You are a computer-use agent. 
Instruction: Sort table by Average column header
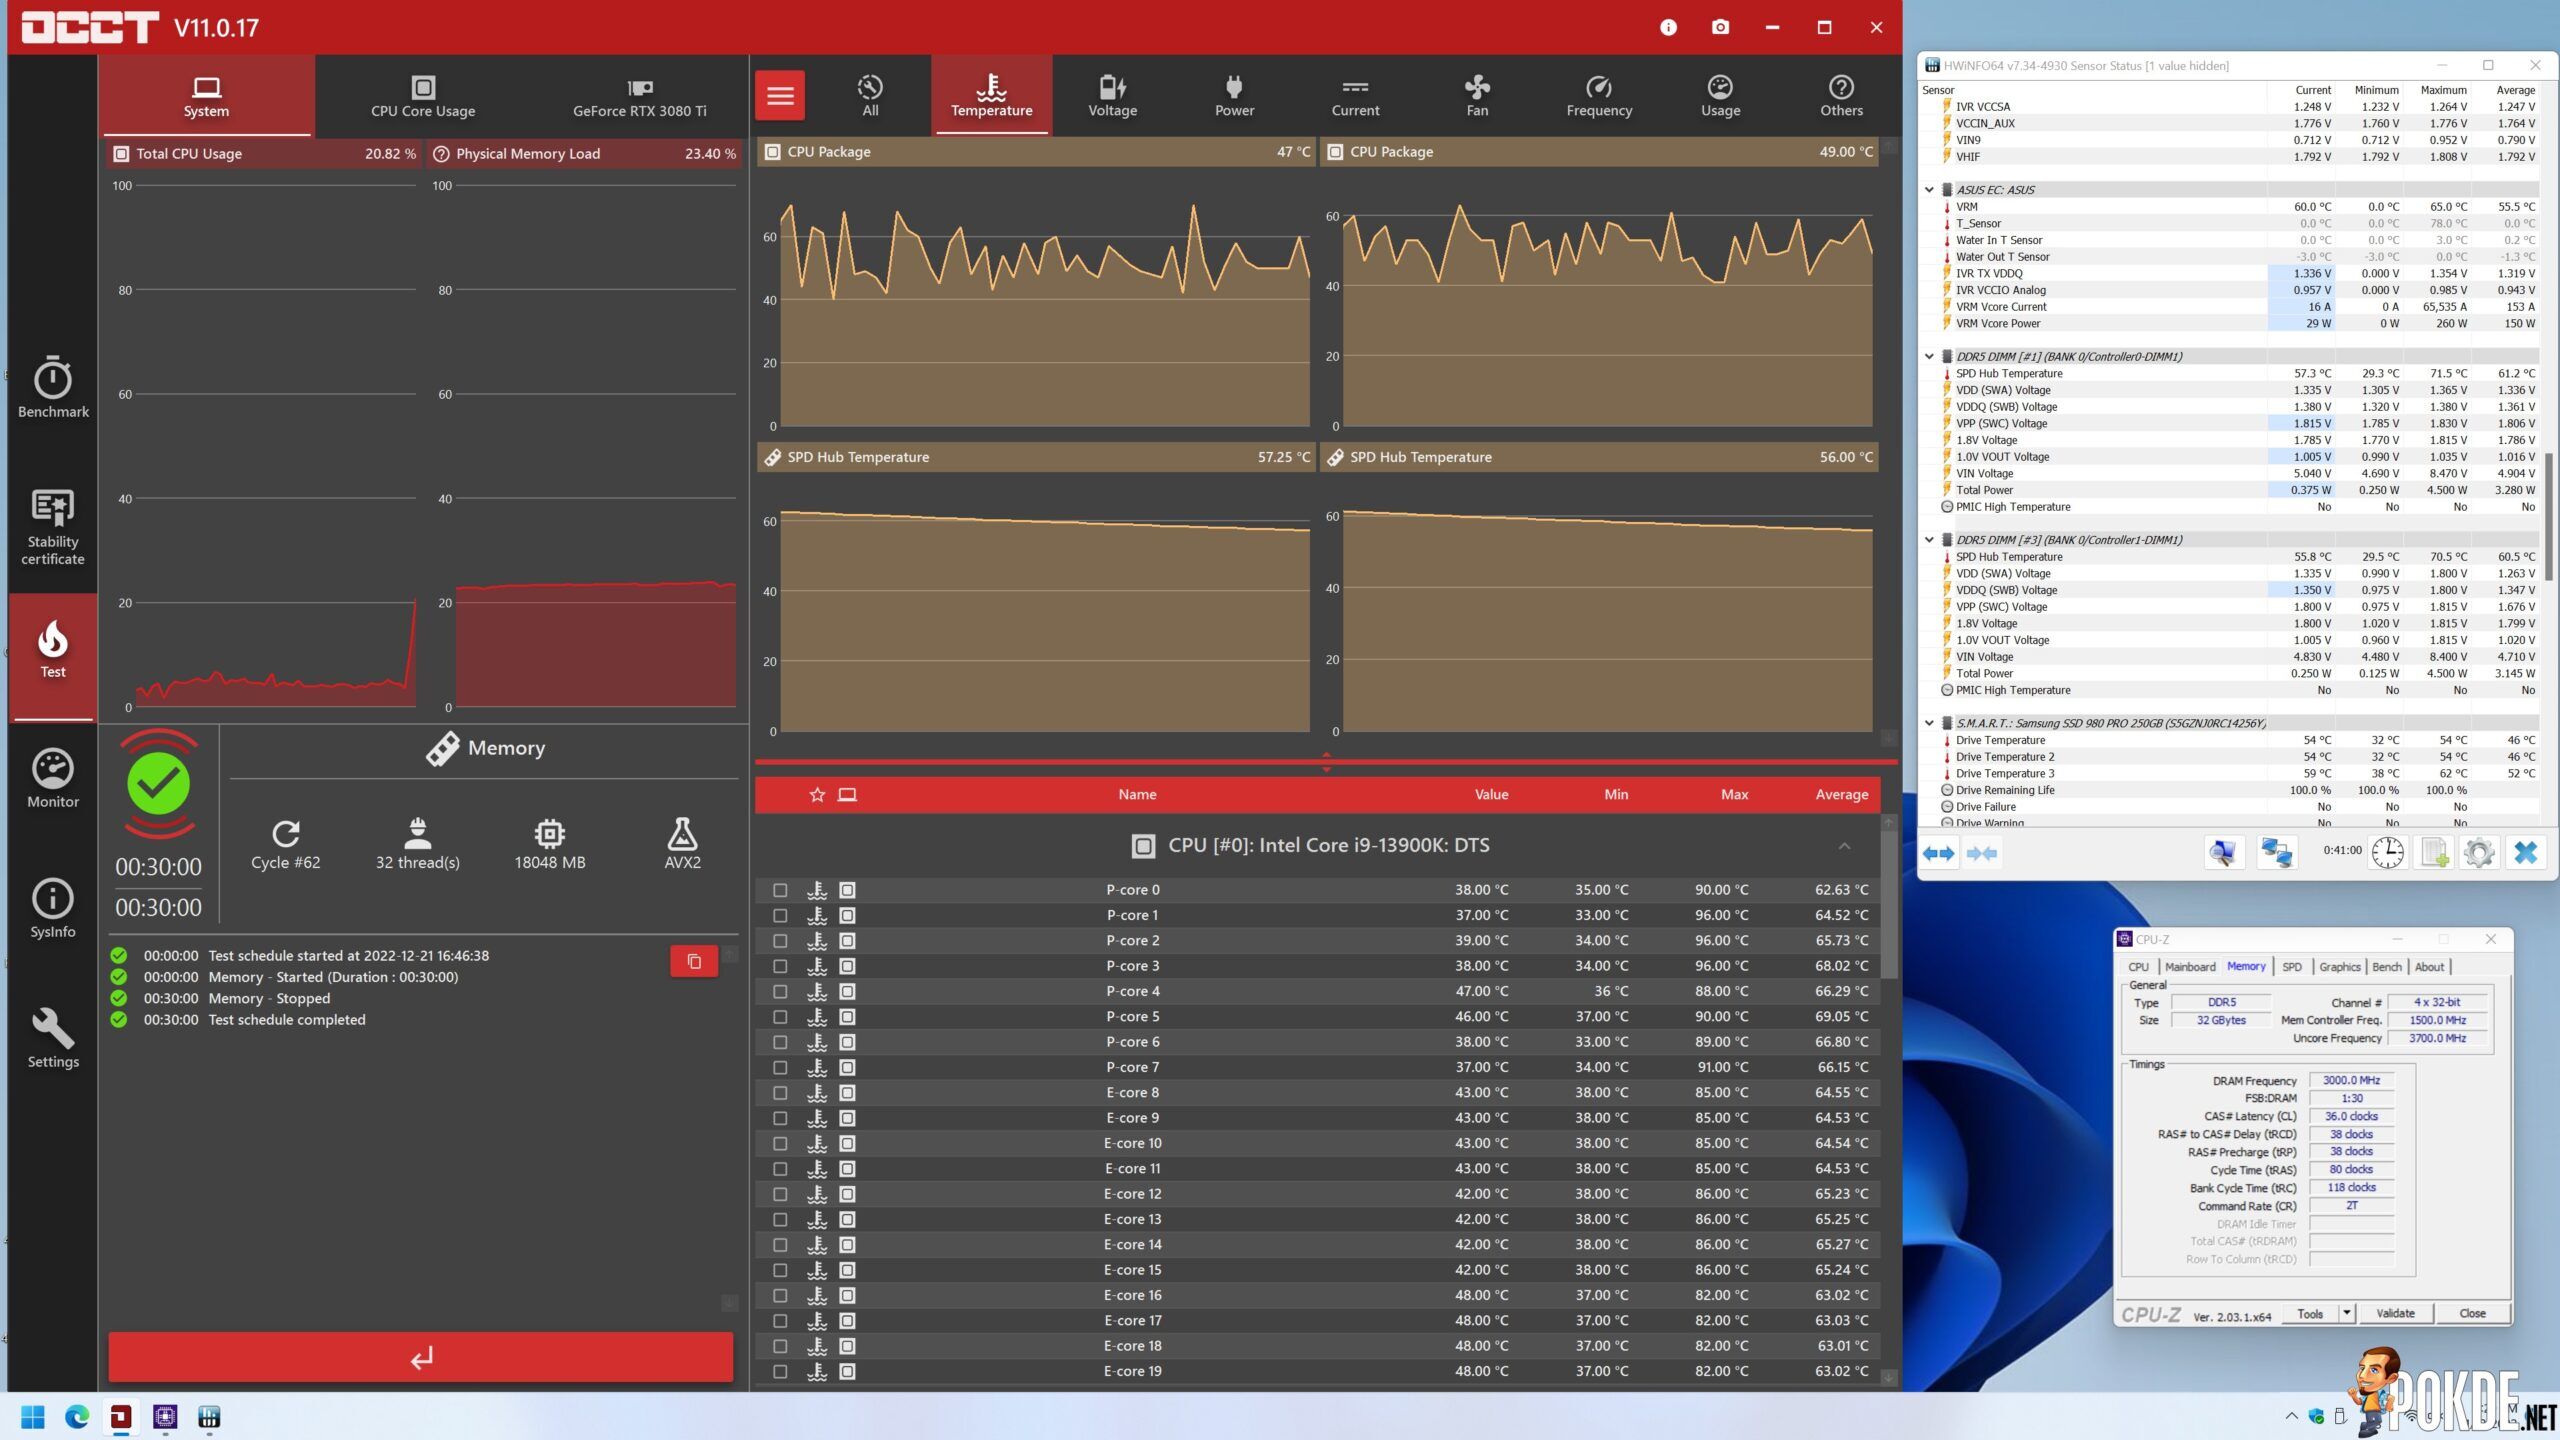1841,795
